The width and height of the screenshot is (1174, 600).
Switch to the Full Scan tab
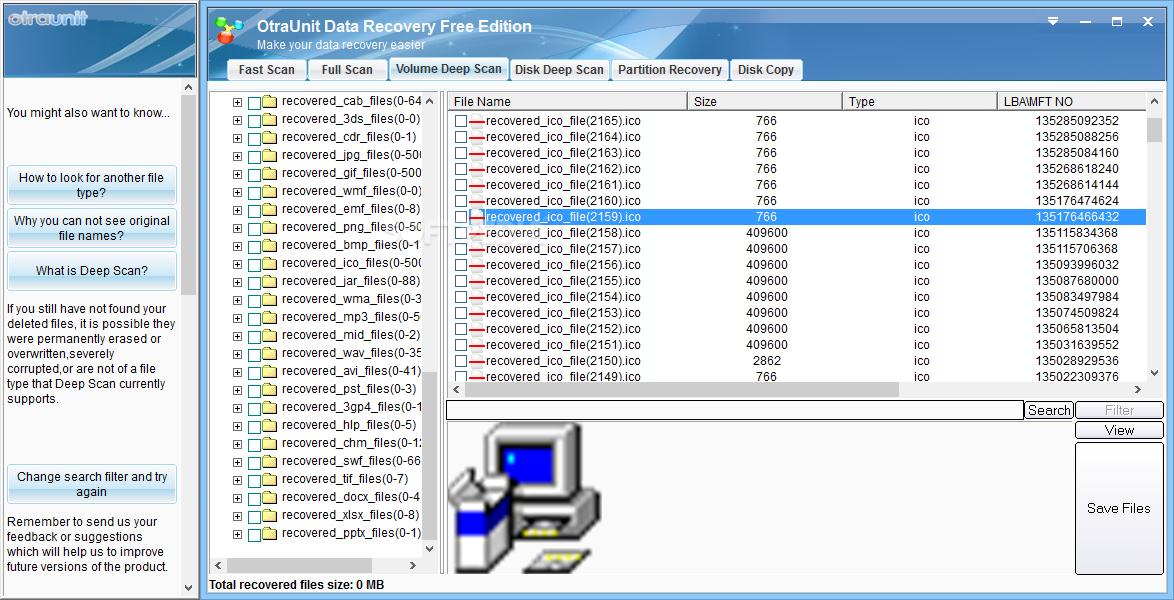[347, 70]
